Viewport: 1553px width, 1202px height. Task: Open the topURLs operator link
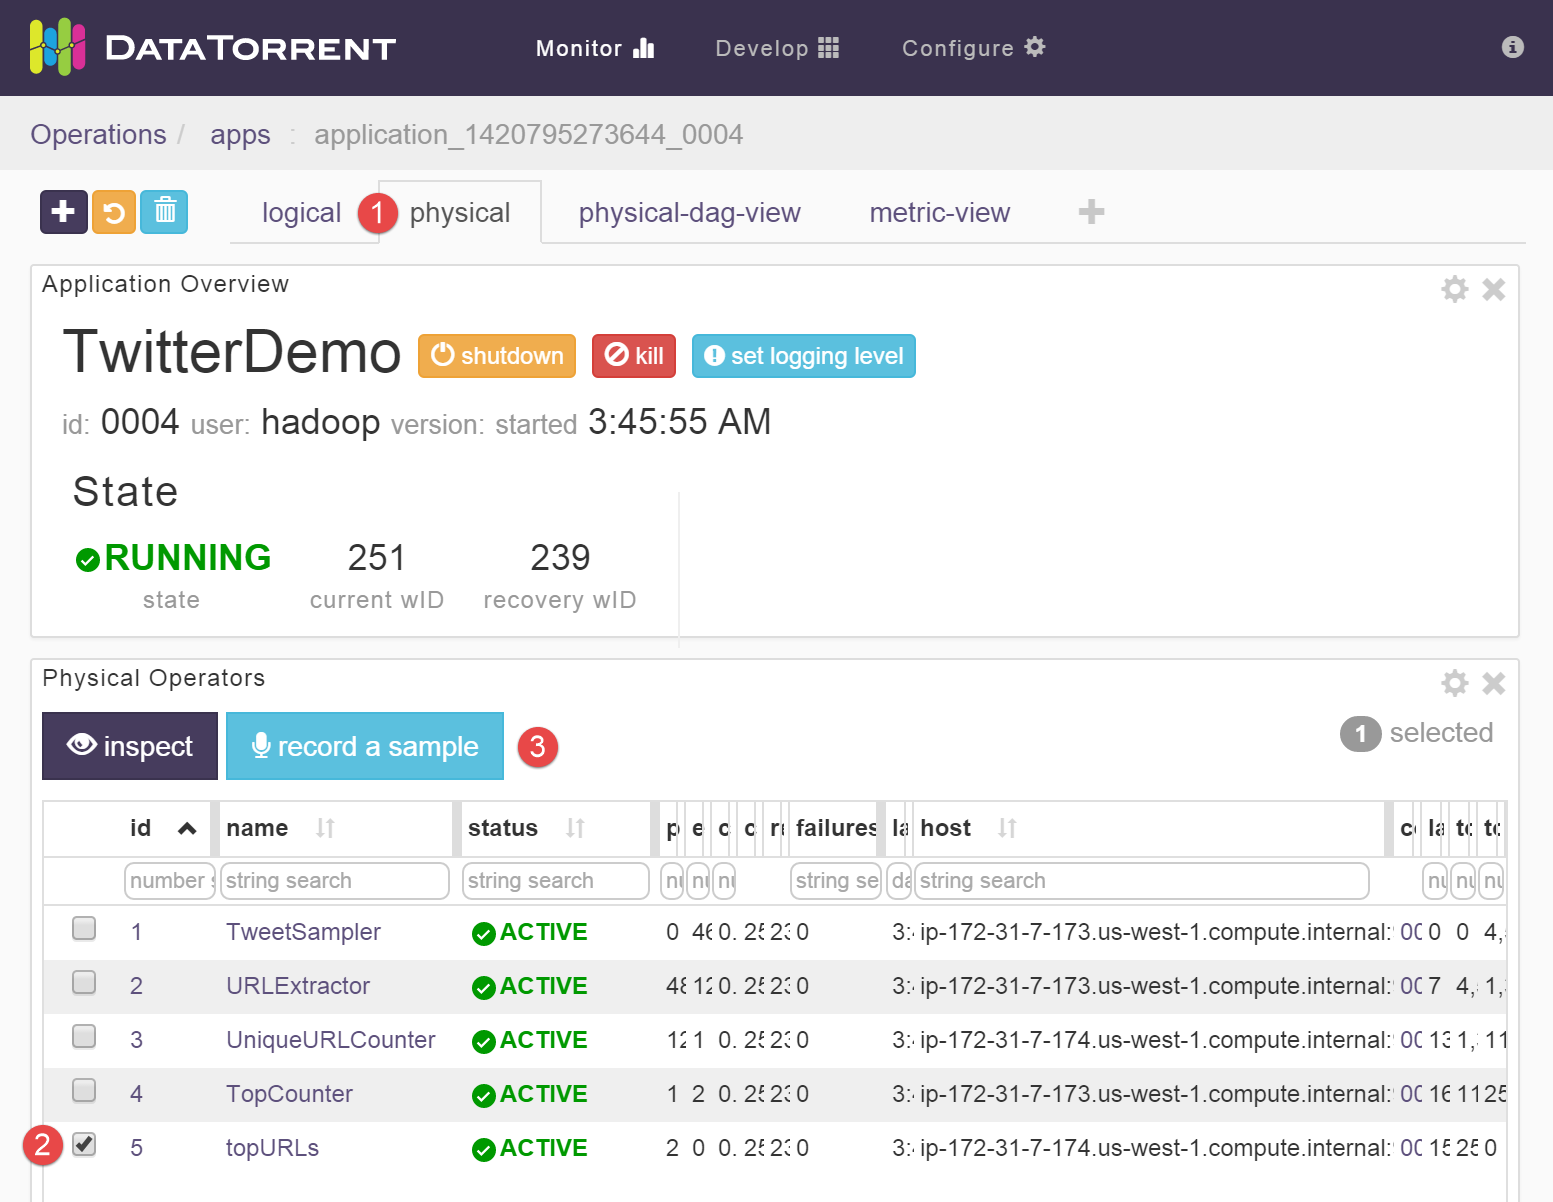pyautogui.click(x=272, y=1148)
